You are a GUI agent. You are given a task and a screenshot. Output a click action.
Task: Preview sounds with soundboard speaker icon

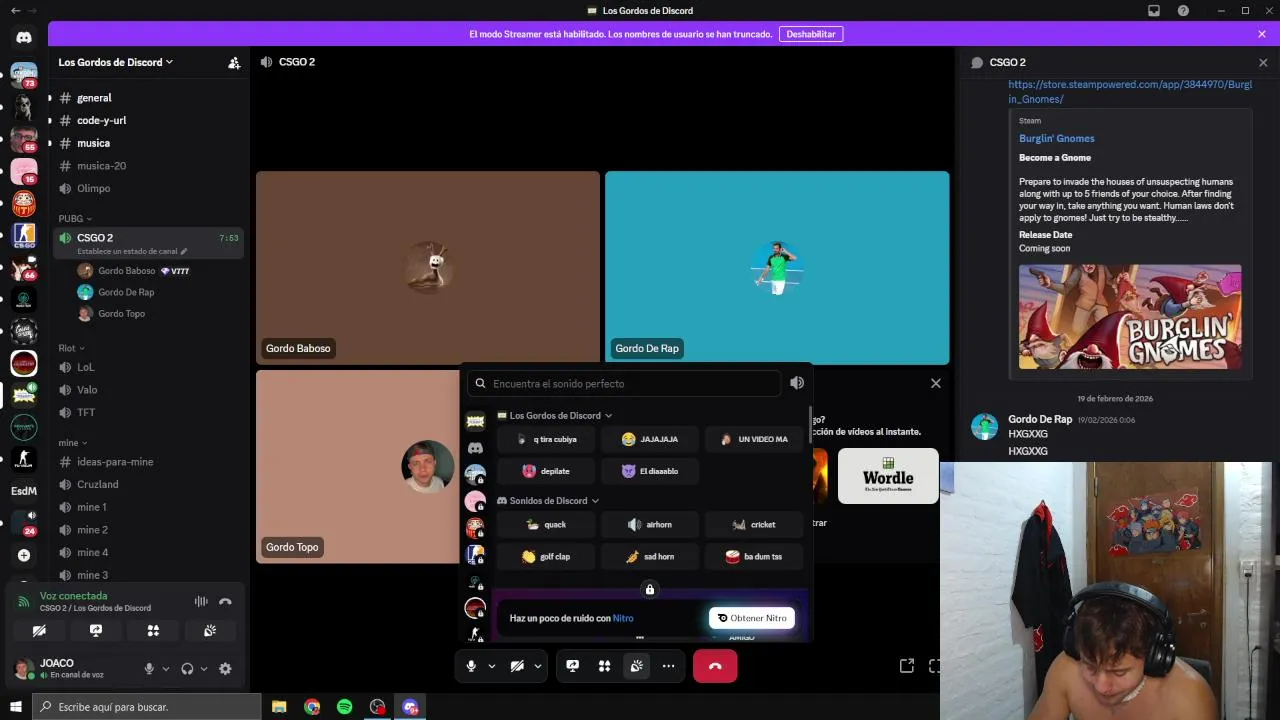pyautogui.click(x=797, y=383)
